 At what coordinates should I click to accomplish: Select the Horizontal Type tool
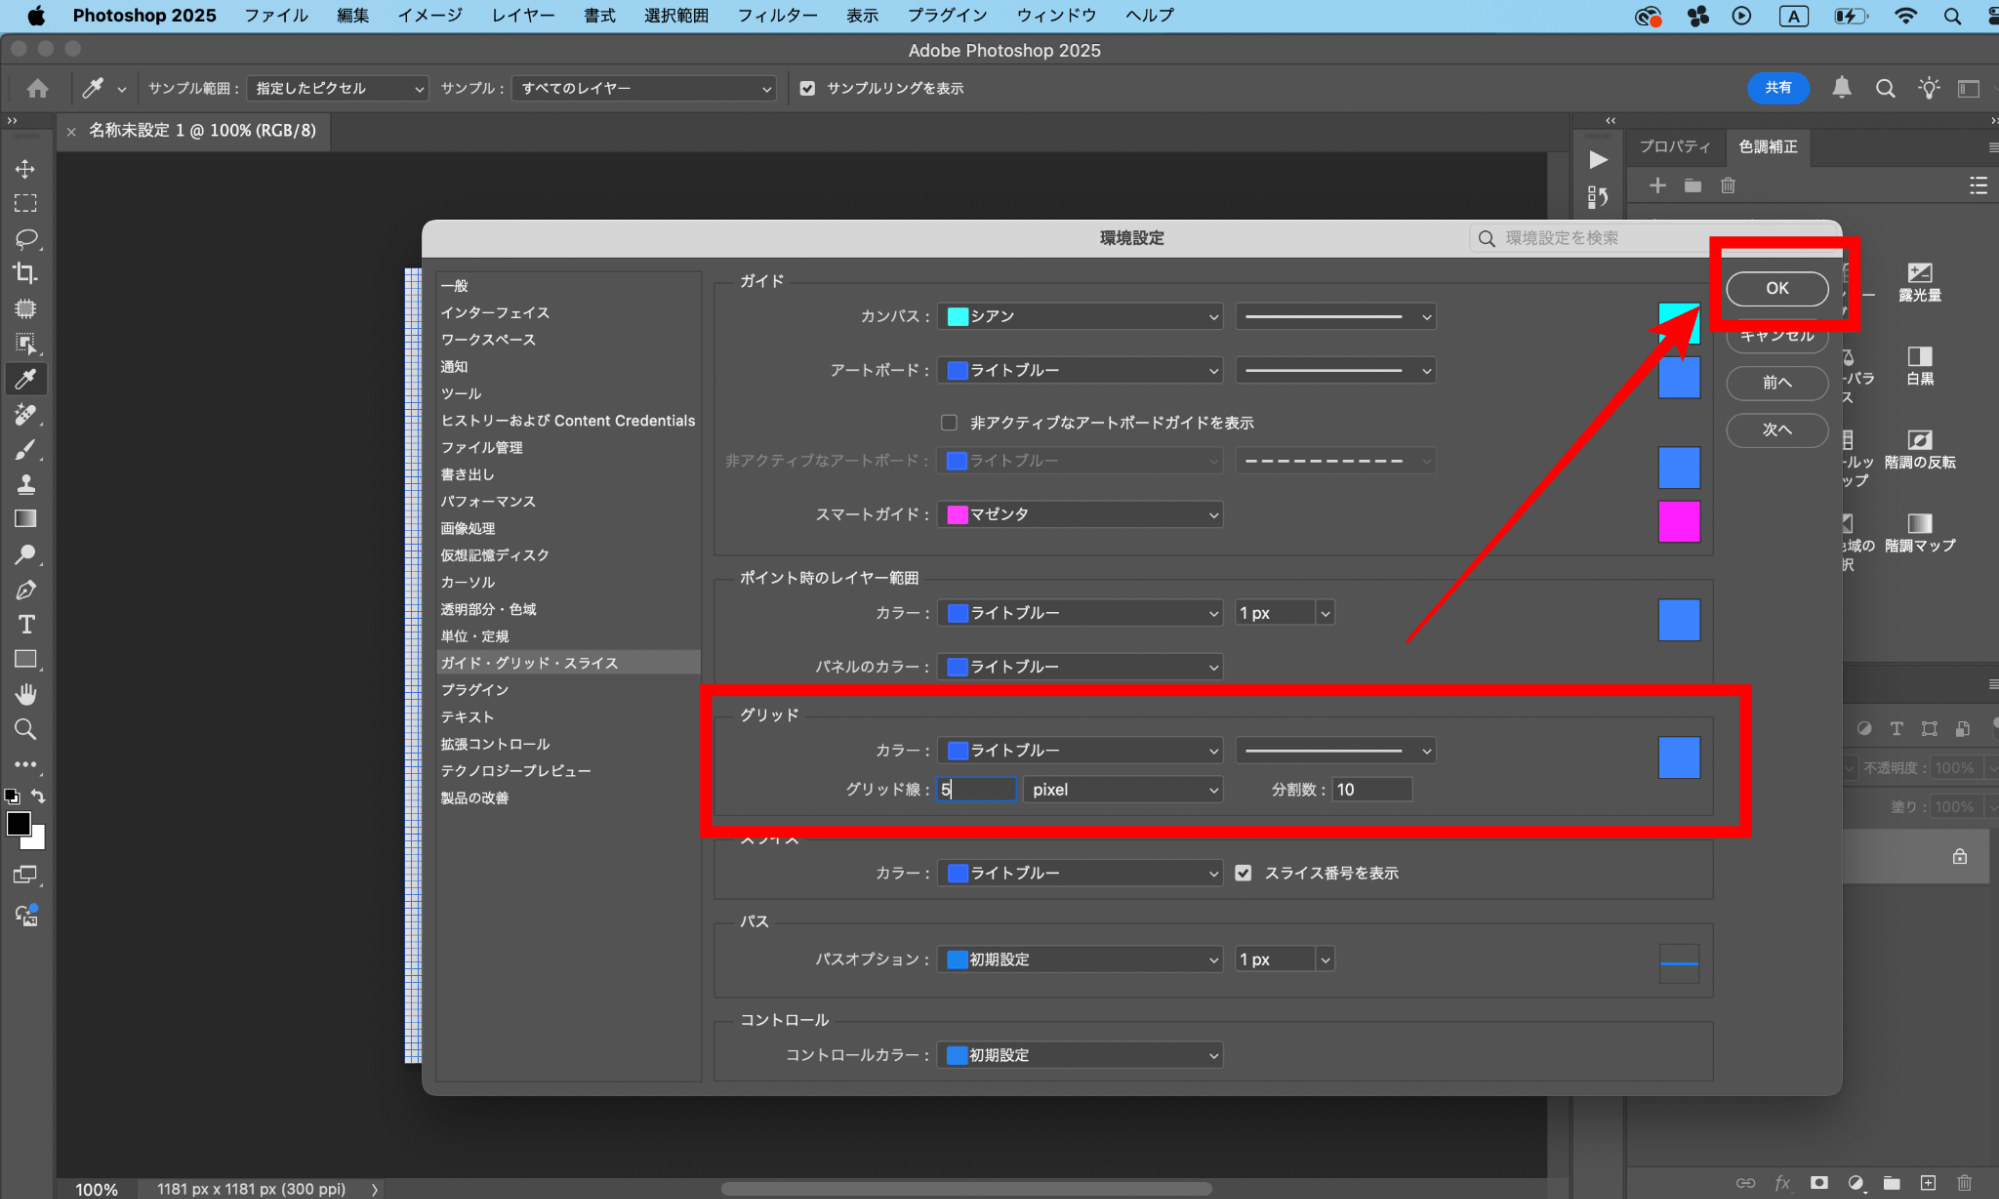pos(25,624)
